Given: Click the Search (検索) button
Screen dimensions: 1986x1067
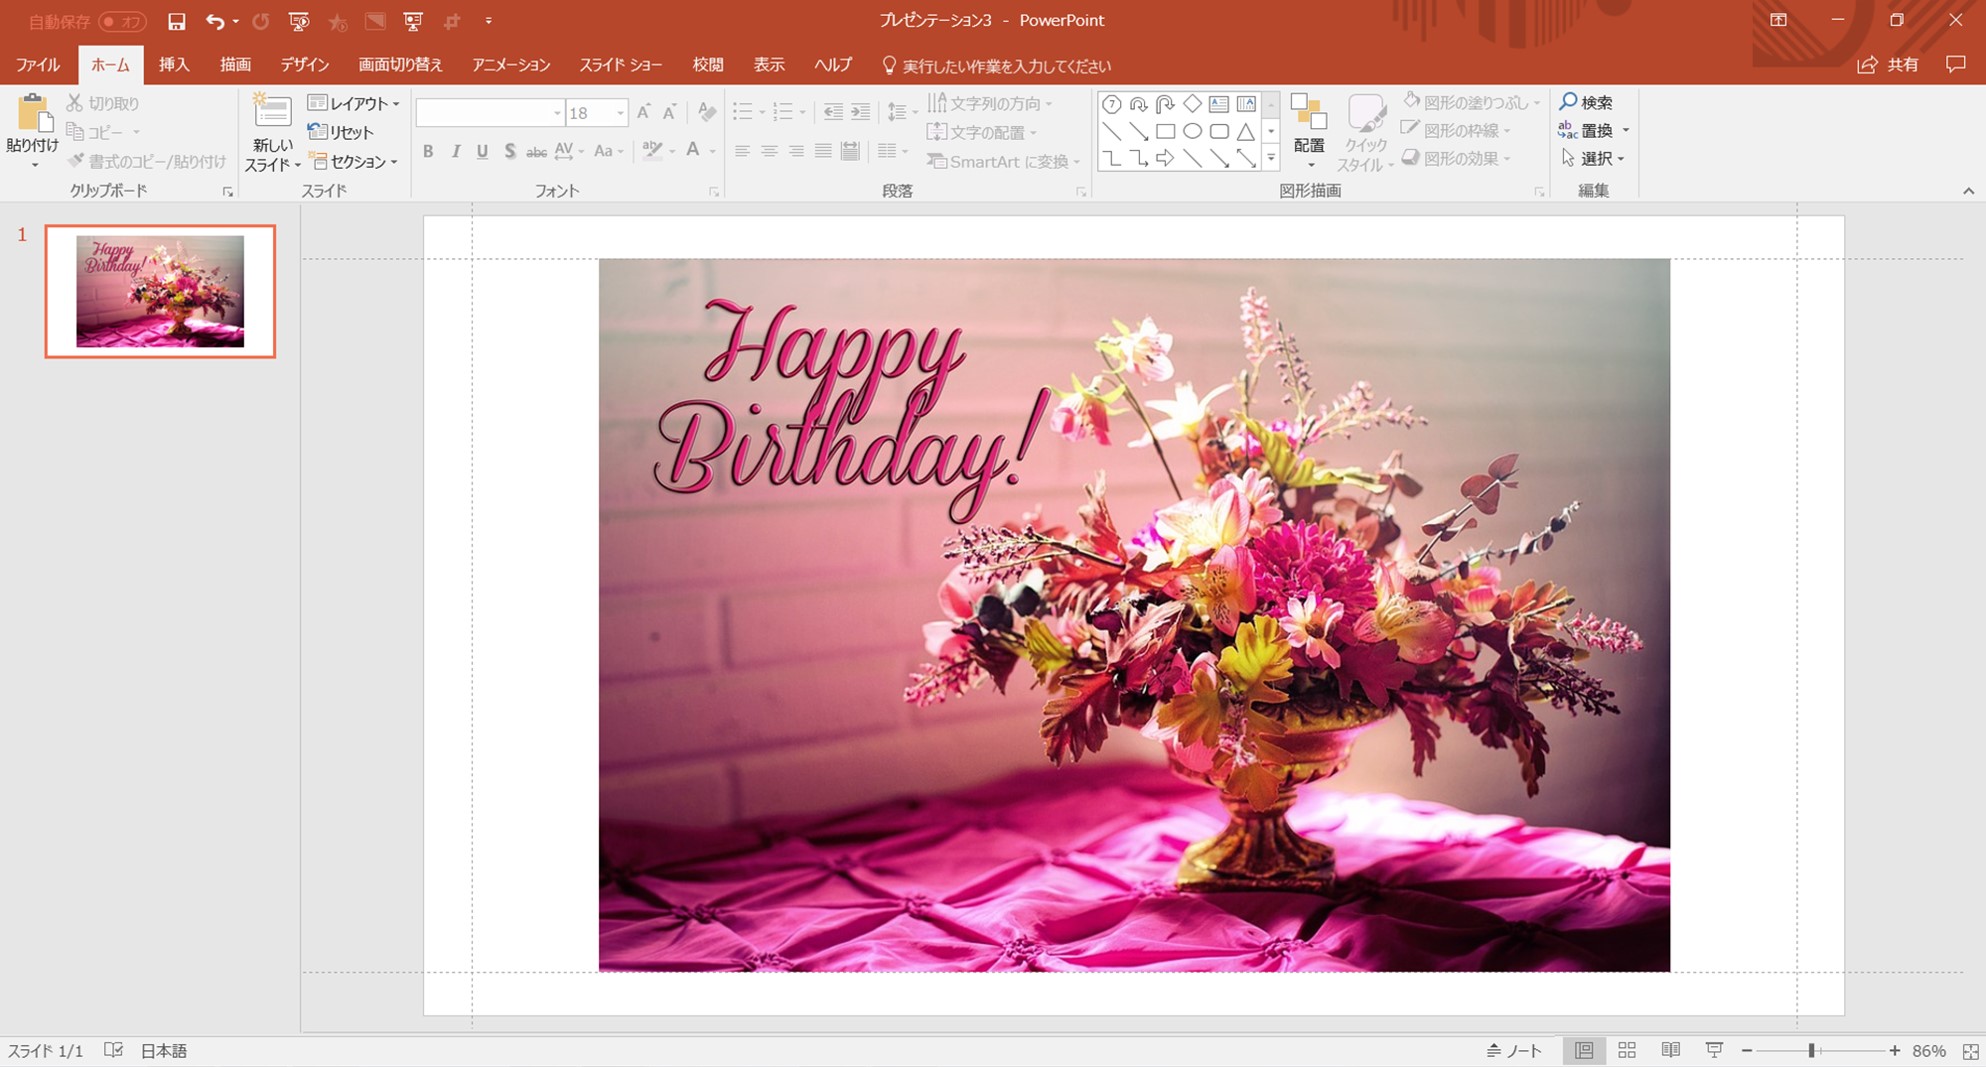Looking at the screenshot, I should [x=1586, y=102].
